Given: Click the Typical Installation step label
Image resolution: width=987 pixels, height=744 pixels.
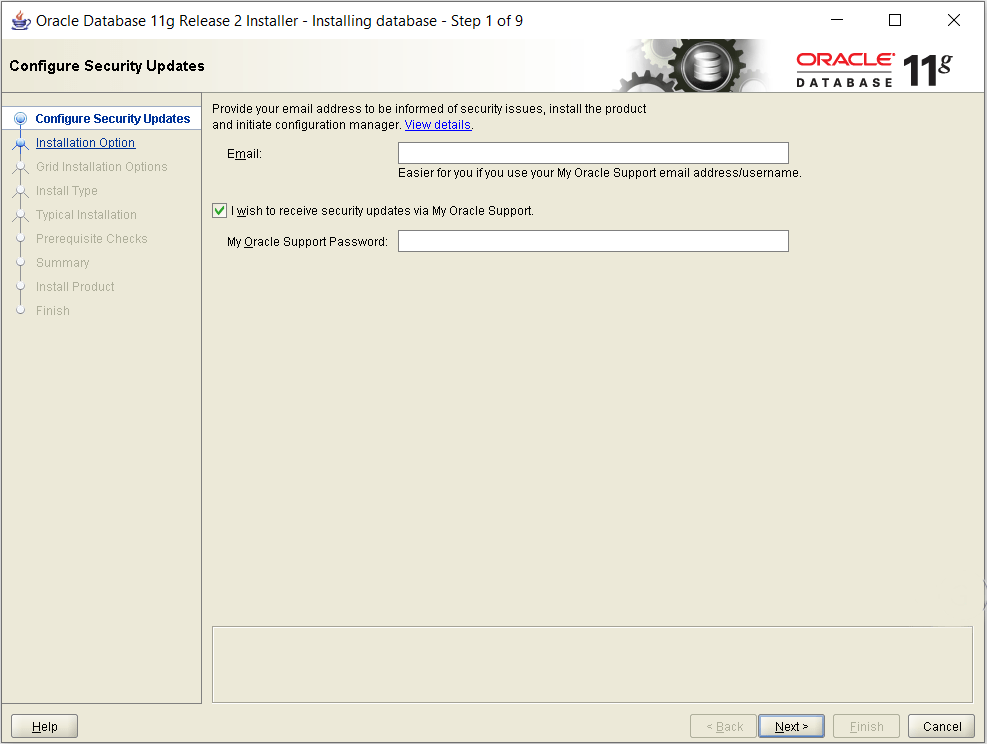Looking at the screenshot, I should tap(86, 215).
